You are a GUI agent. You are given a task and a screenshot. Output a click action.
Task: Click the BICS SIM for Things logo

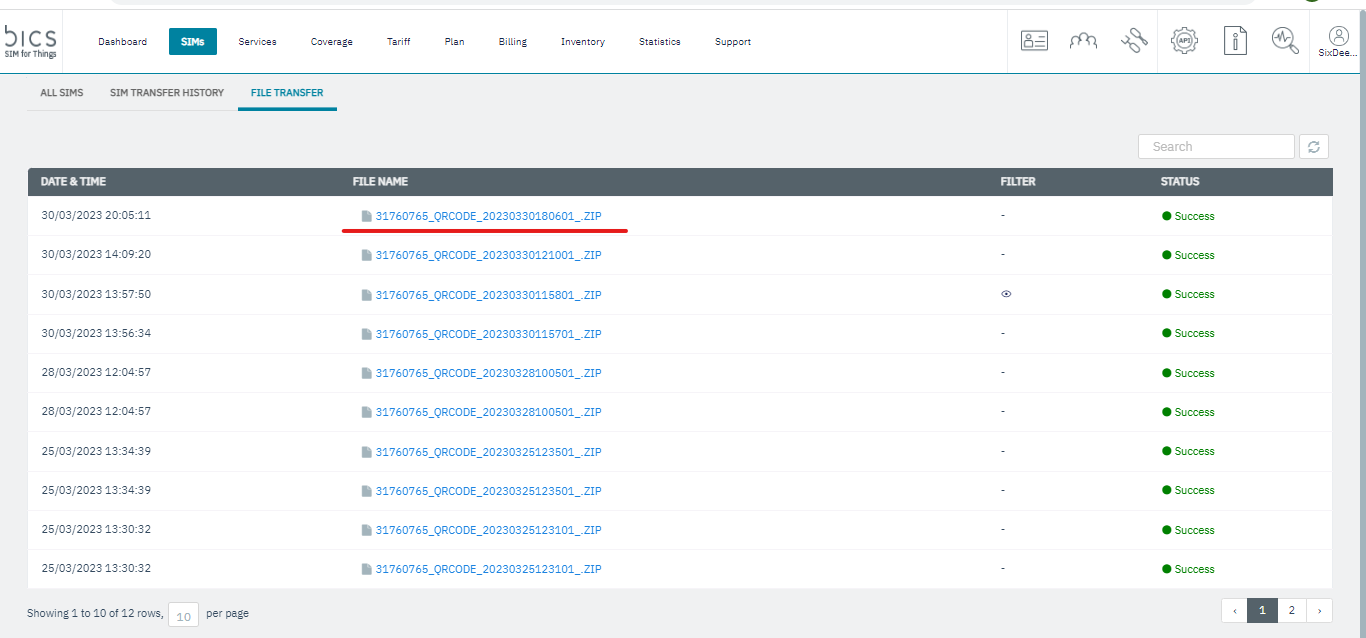31,41
